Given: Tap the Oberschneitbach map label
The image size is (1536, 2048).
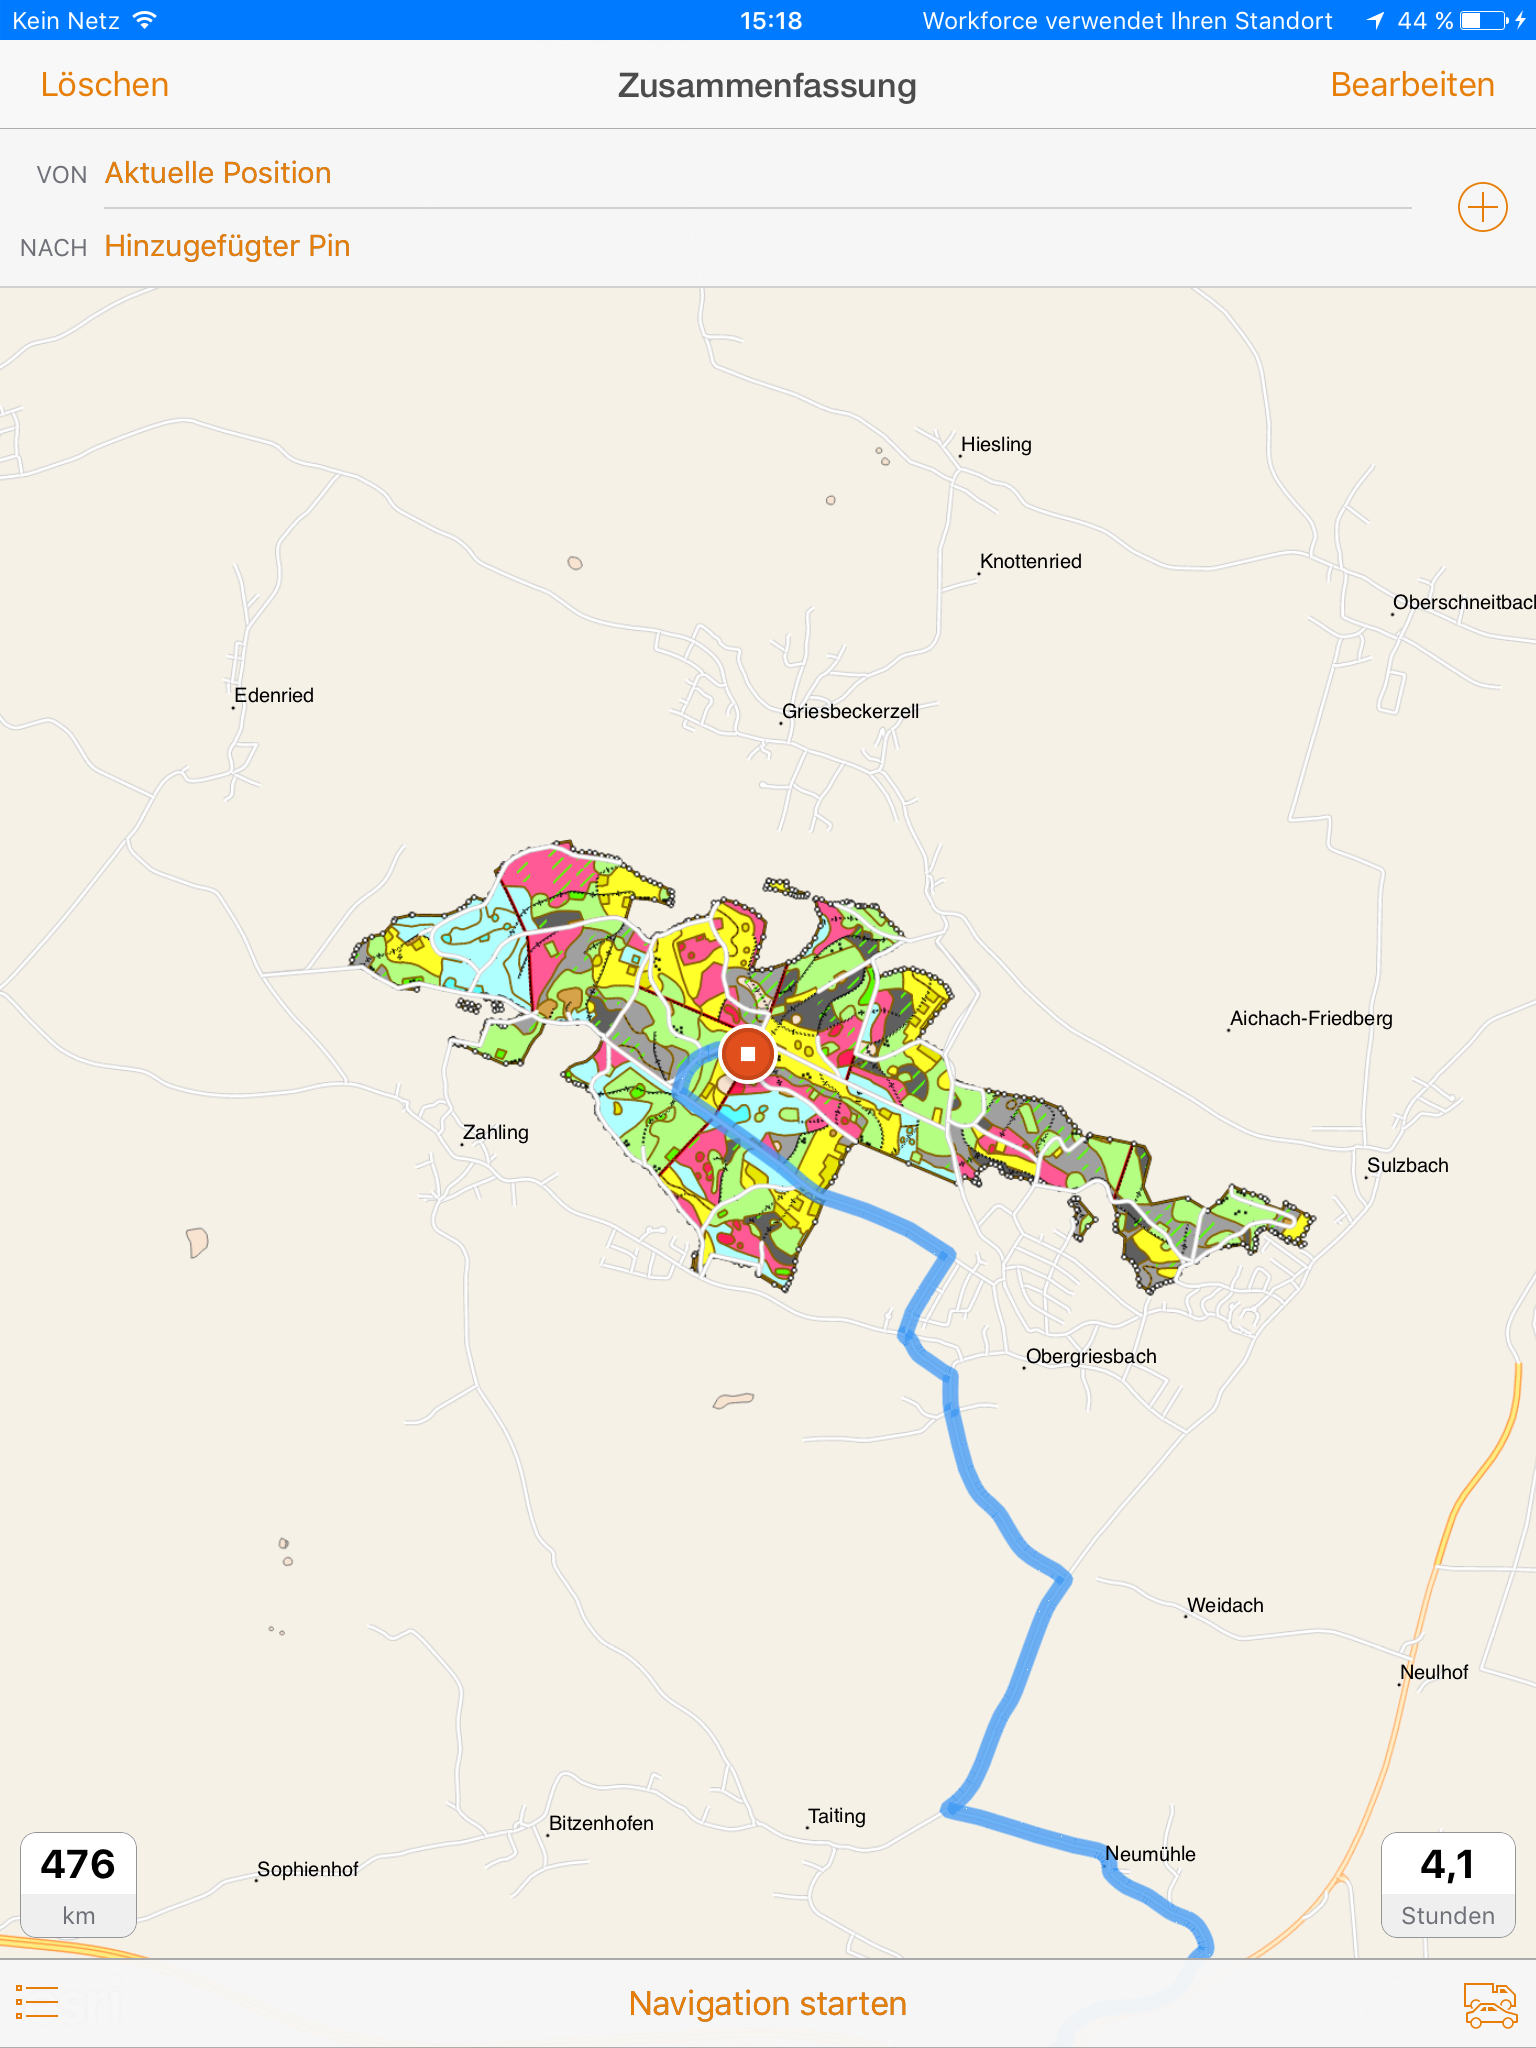Looking at the screenshot, I should coord(1464,602).
